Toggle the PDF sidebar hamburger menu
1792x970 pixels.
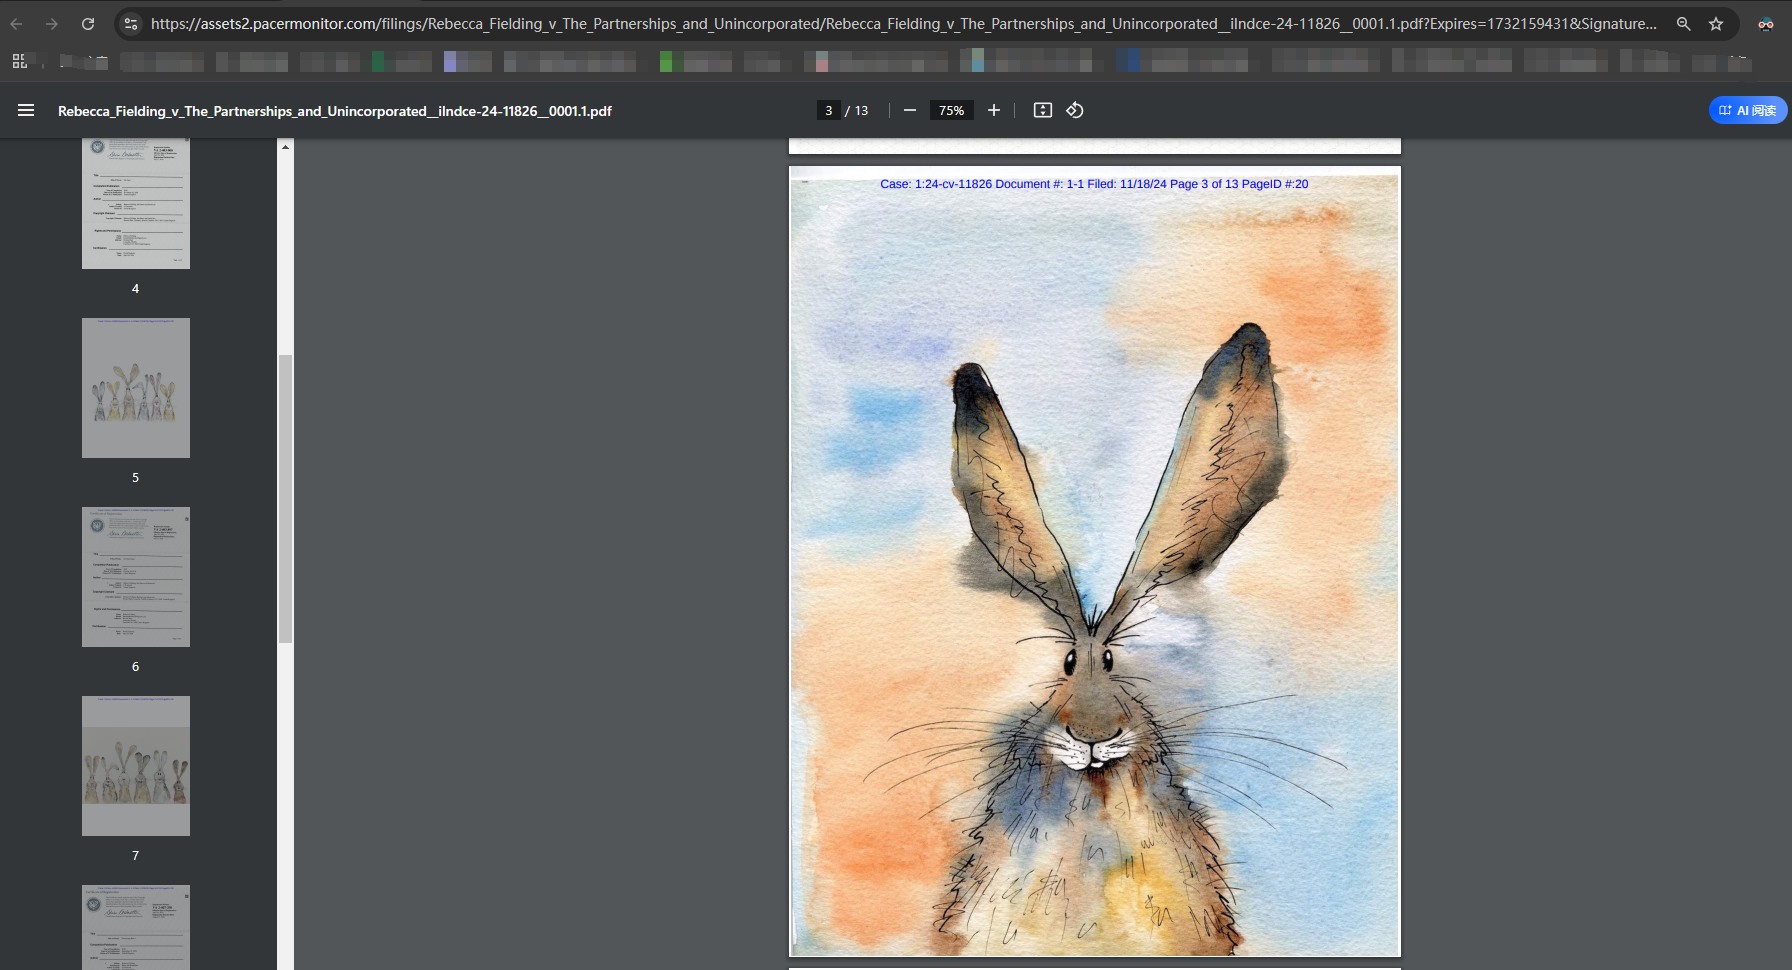26,110
